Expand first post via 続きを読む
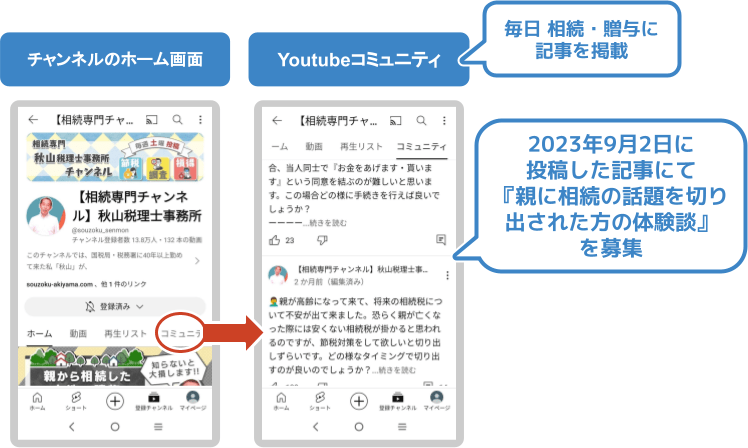 pyautogui.click(x=328, y=223)
